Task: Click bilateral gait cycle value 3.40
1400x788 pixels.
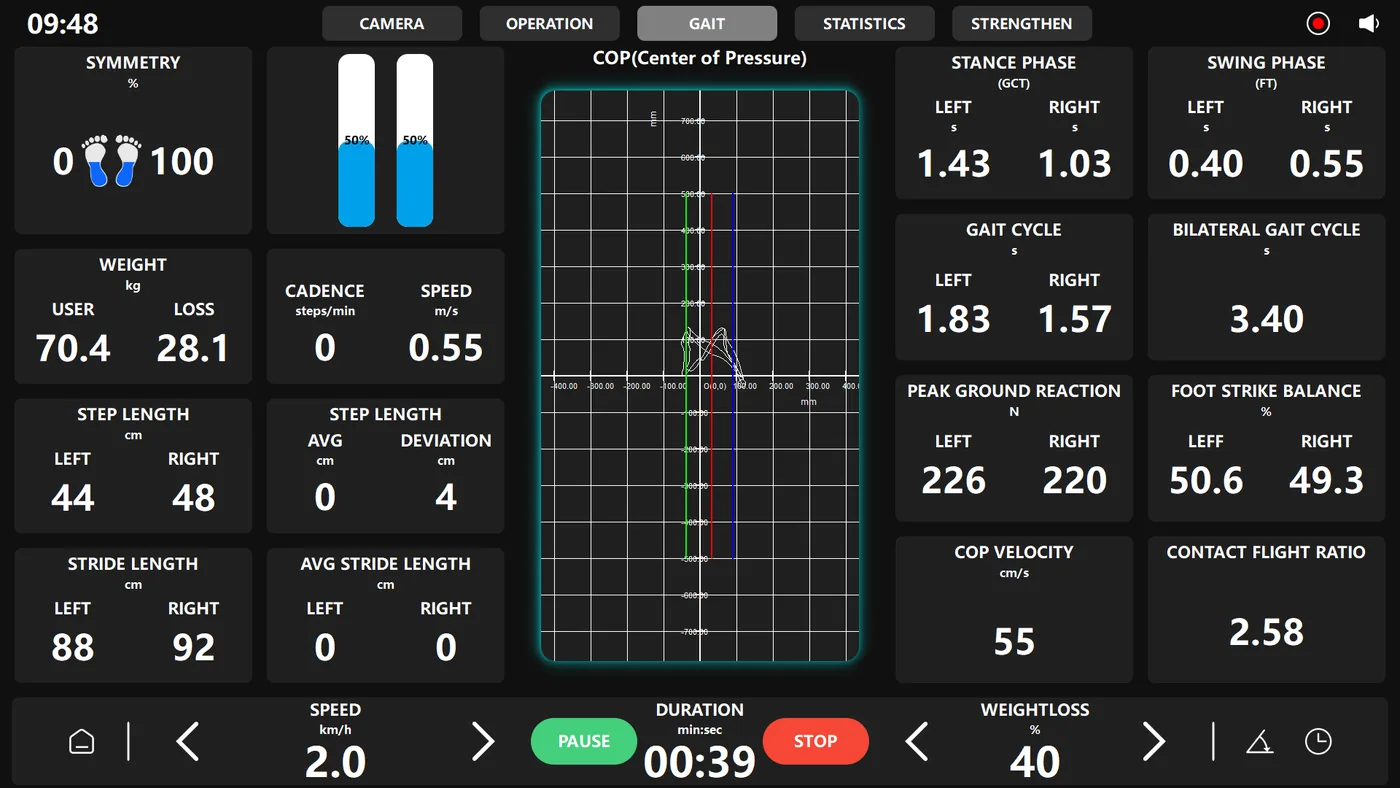Action: pos(1267,319)
